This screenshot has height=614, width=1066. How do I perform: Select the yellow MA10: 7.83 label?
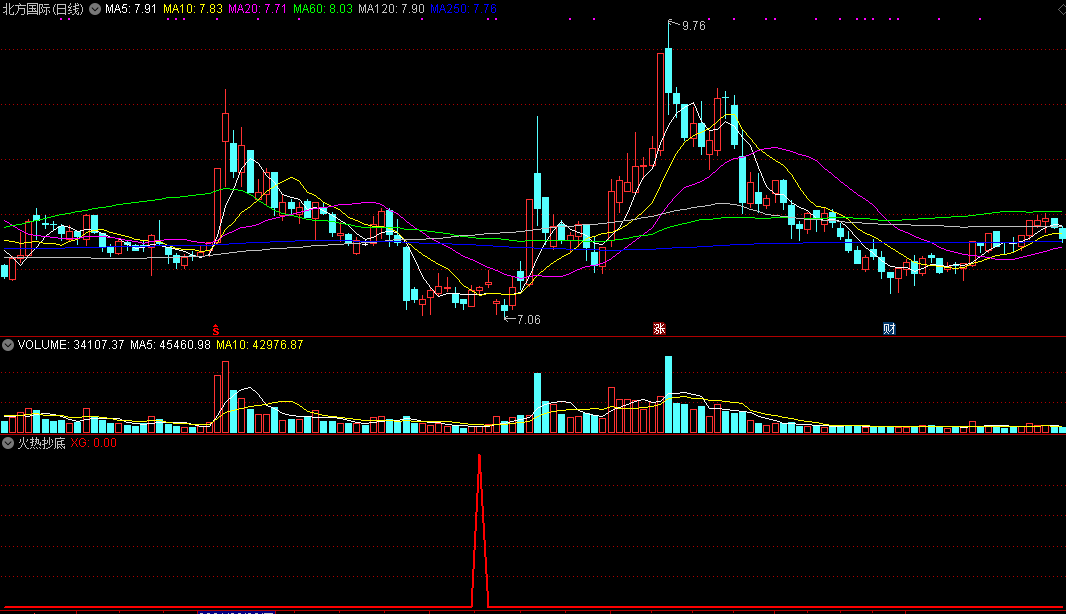pos(193,9)
